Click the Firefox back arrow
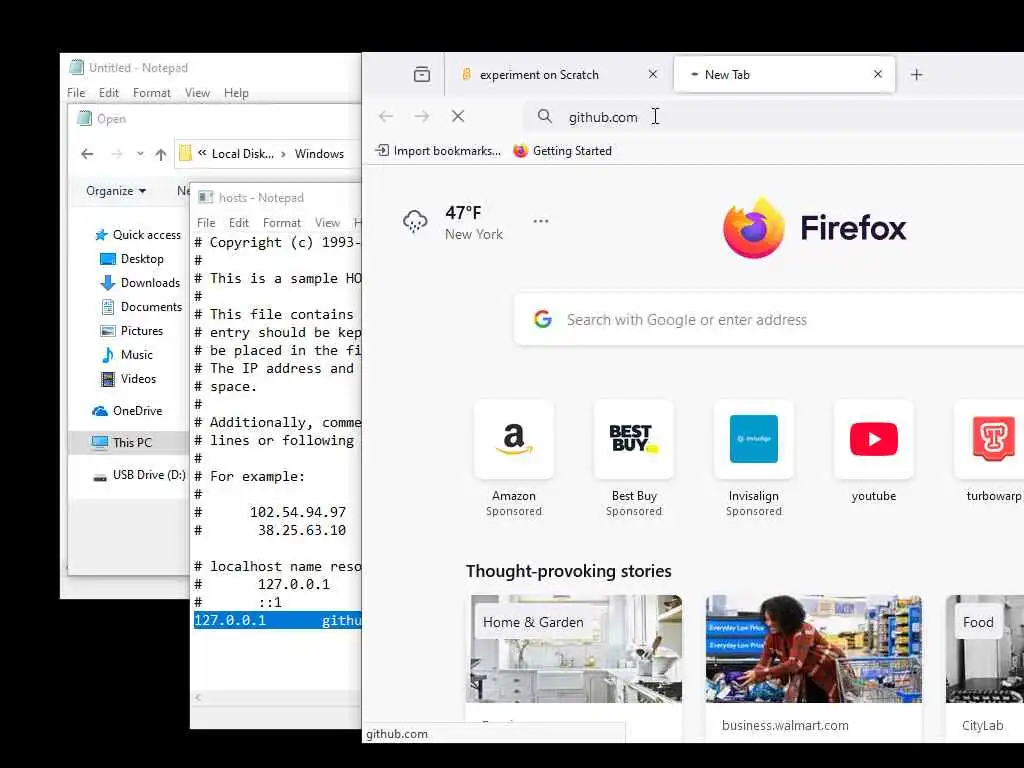Viewport: 1024px width, 768px height. 386,116
